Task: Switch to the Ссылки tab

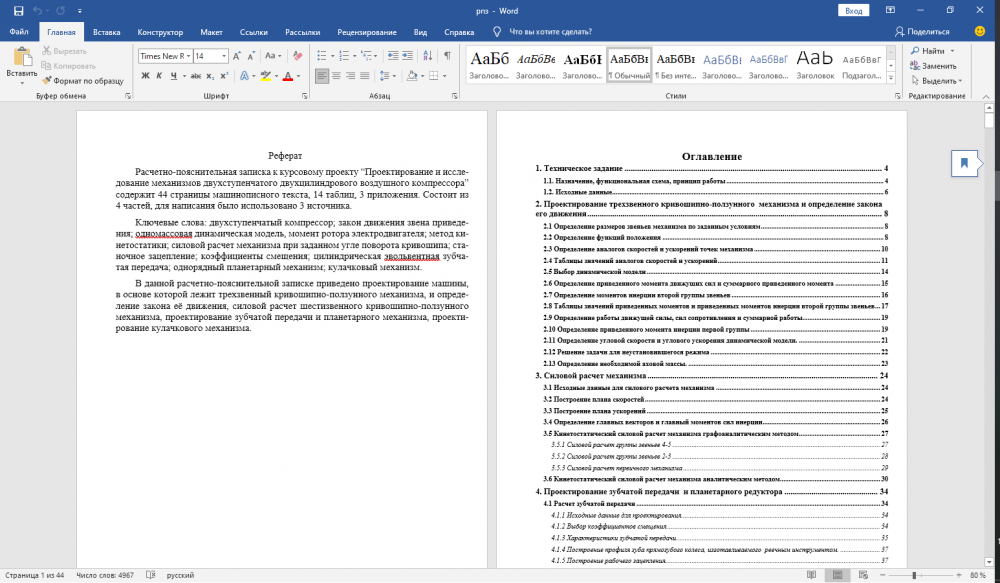Action: 254,32
